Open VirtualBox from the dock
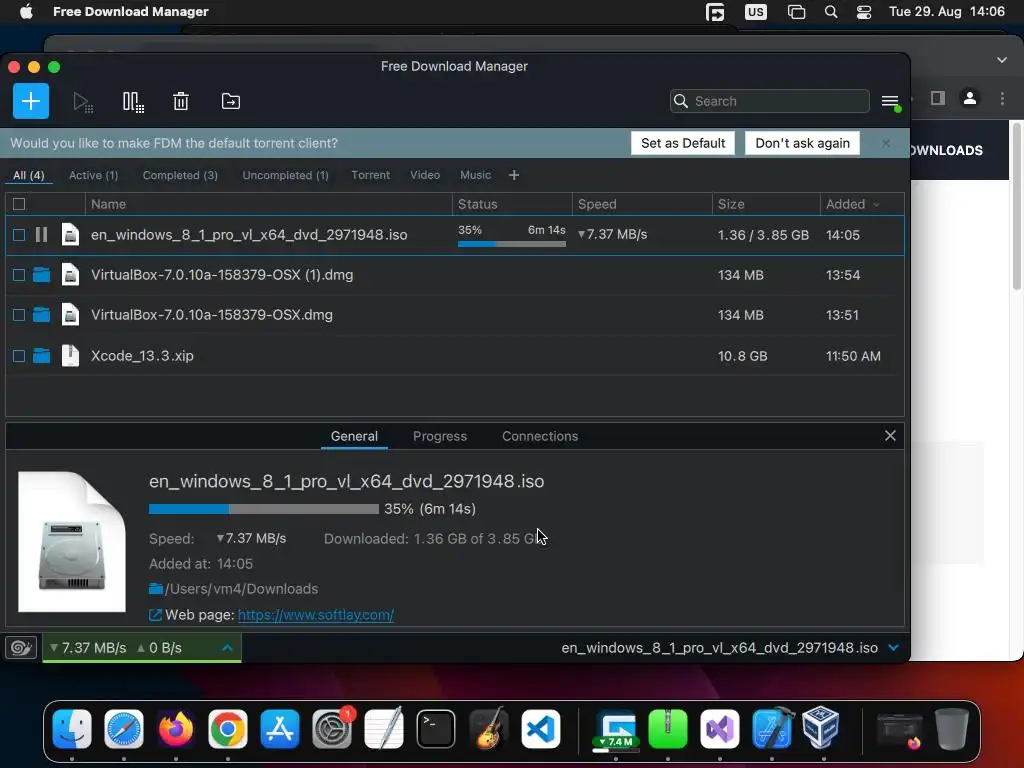 coord(820,728)
